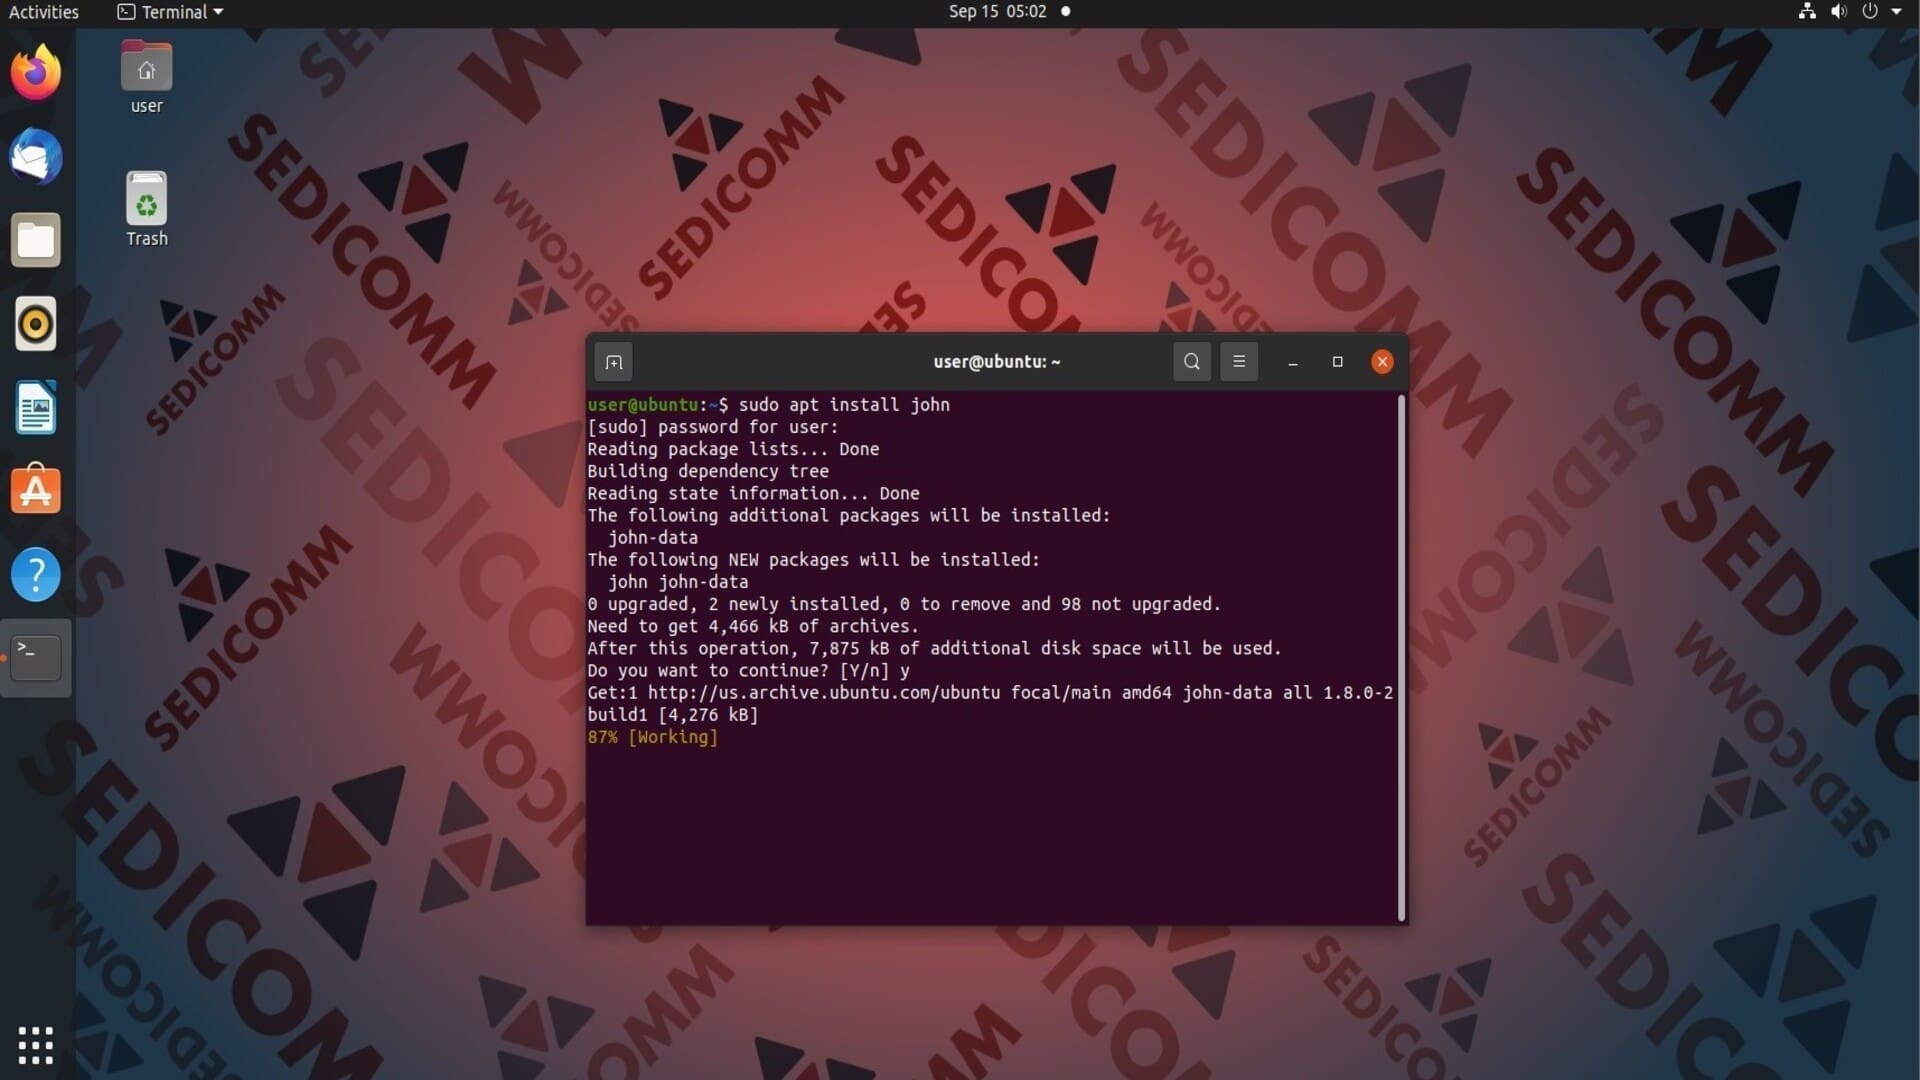
Task: Click the line 'Reading package lists... Done'
Action: (x=733, y=449)
